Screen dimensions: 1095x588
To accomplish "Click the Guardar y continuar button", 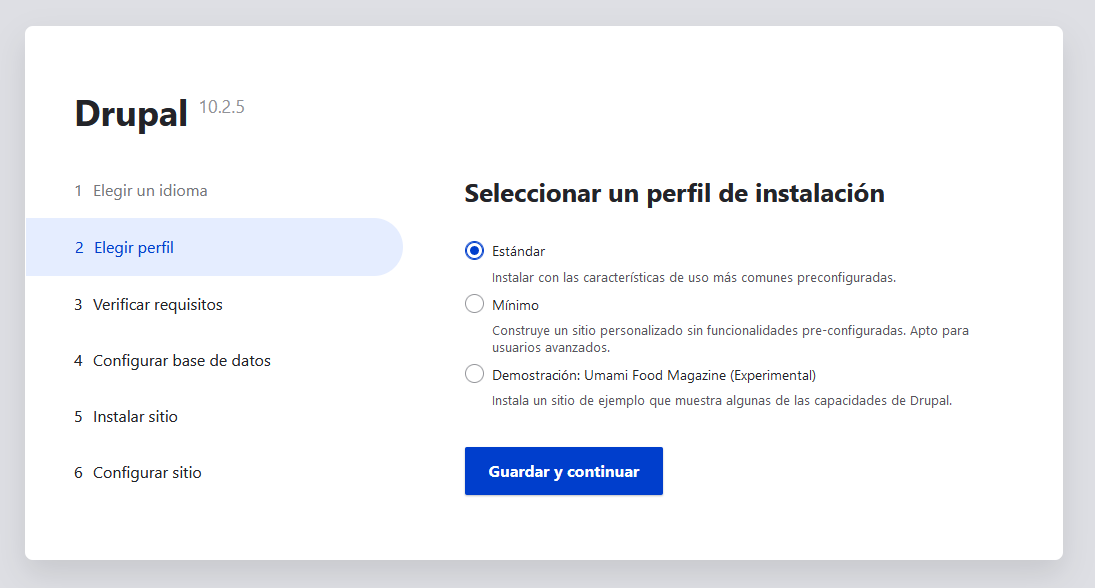I will (563, 470).
